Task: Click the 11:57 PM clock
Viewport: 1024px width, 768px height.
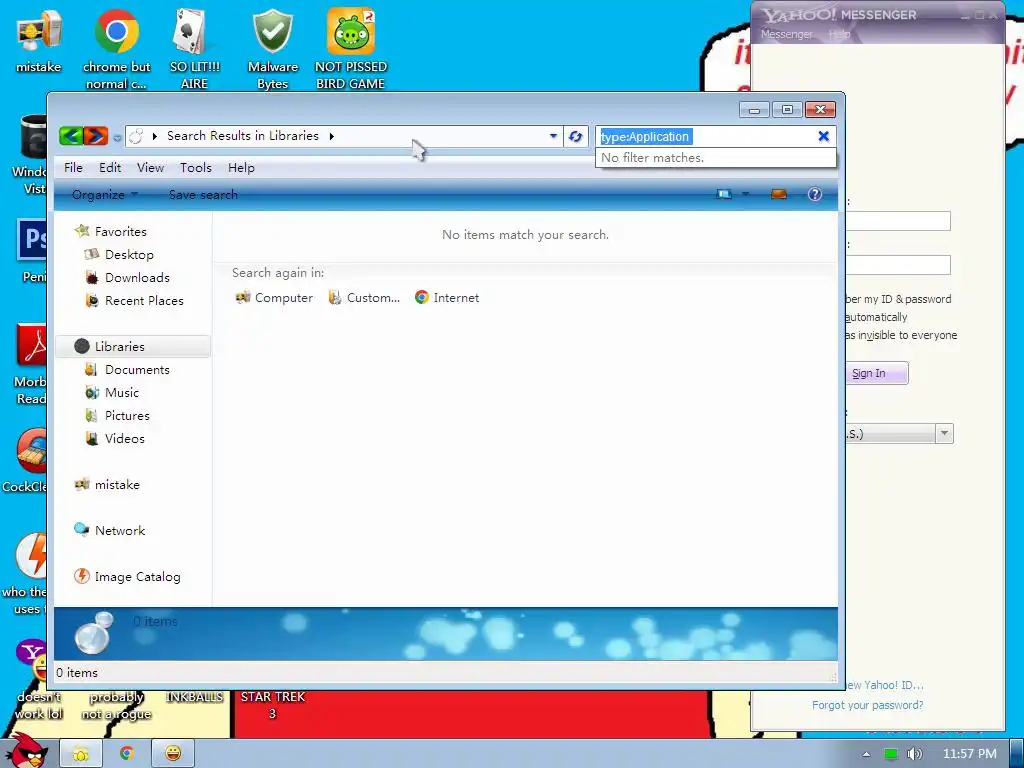Action: 969,754
